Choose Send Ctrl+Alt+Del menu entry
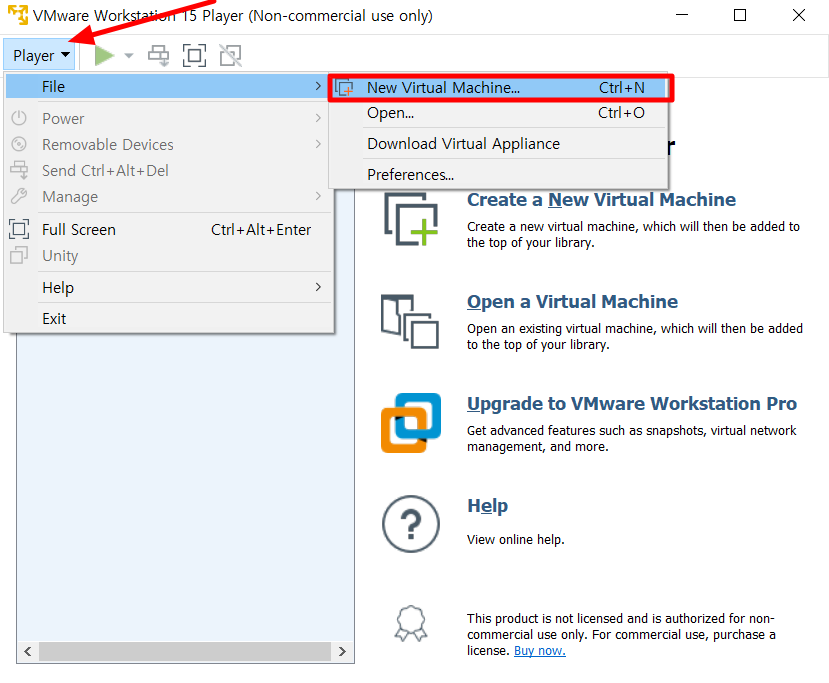The width and height of the screenshot is (829, 683). (x=167, y=170)
